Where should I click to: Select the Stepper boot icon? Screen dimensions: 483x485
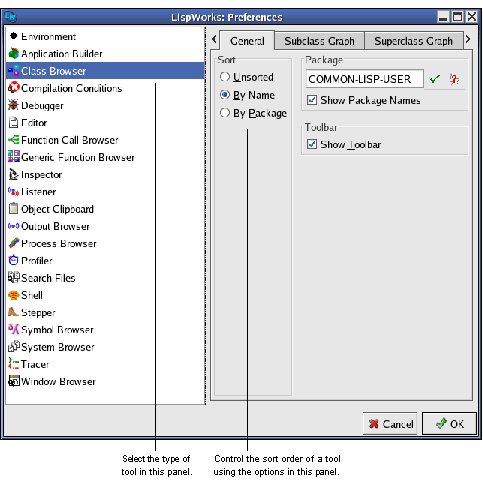13,312
